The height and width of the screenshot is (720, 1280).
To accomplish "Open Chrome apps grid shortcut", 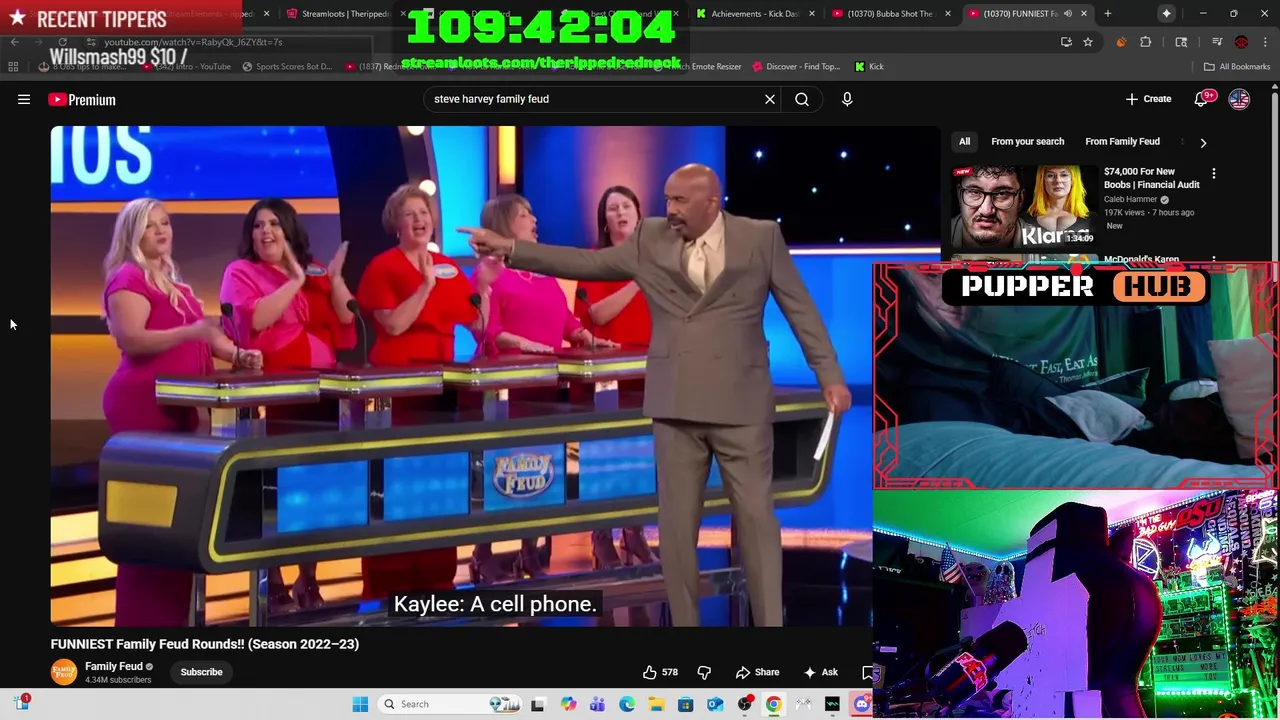I will click(13, 67).
